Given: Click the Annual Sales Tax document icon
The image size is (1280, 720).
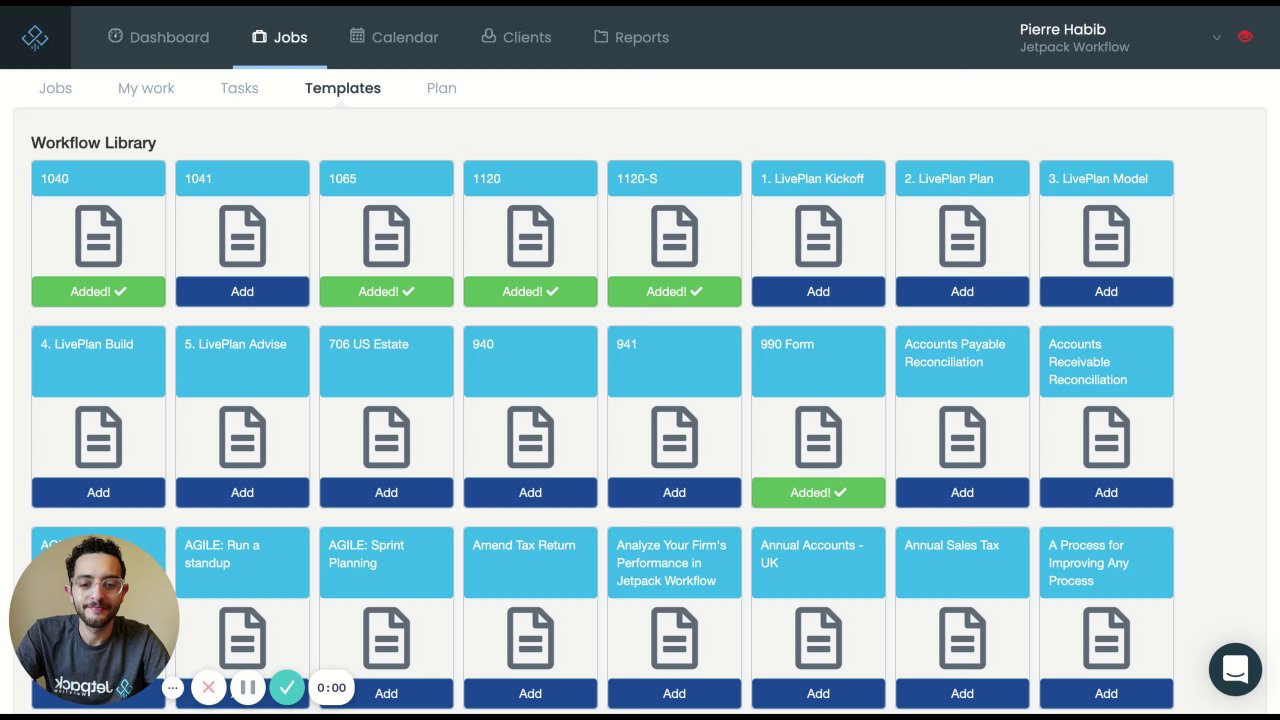Looking at the screenshot, I should (962, 638).
